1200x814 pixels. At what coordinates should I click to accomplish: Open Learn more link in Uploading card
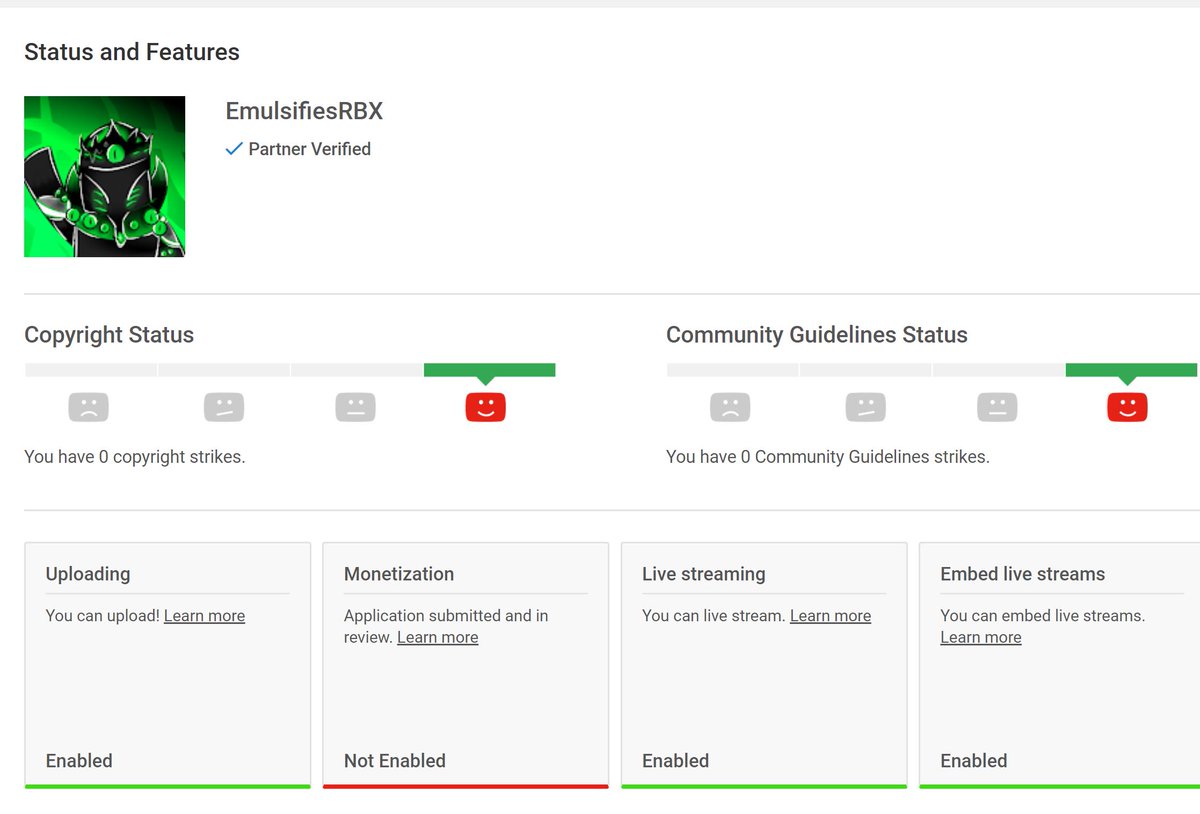(x=204, y=616)
